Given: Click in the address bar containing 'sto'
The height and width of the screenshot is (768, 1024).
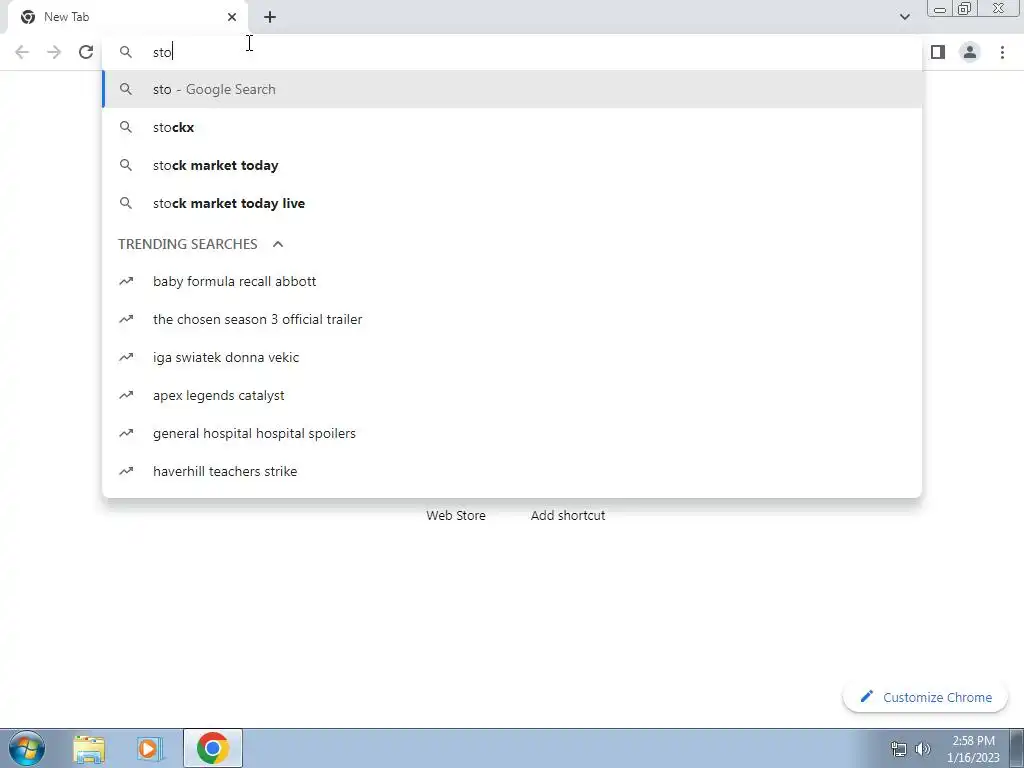Looking at the screenshot, I should tap(513, 52).
